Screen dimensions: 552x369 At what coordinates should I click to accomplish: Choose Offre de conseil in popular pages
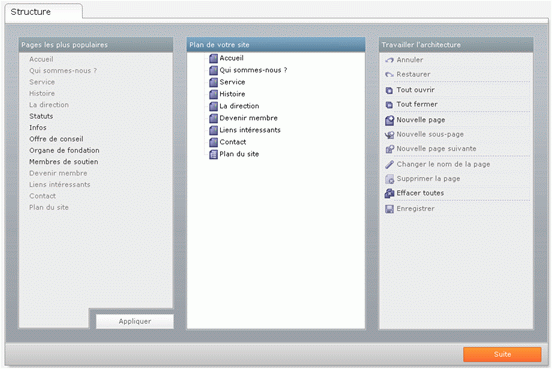[x=56, y=139]
